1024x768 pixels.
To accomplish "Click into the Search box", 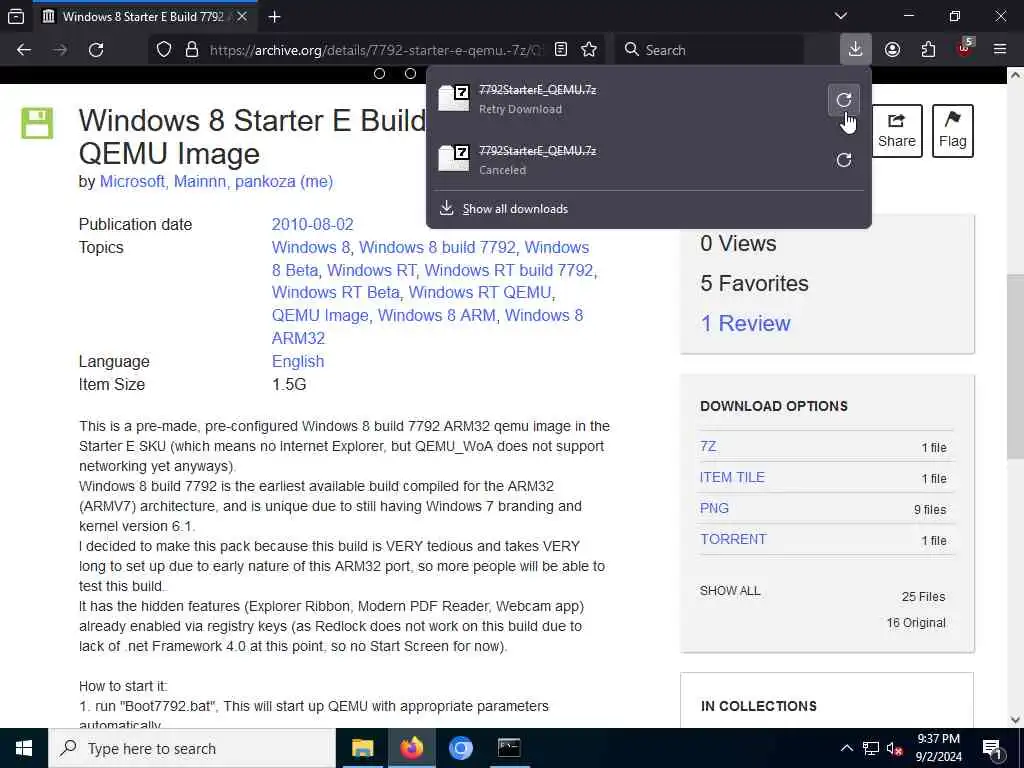I will pyautogui.click(x=709, y=50).
